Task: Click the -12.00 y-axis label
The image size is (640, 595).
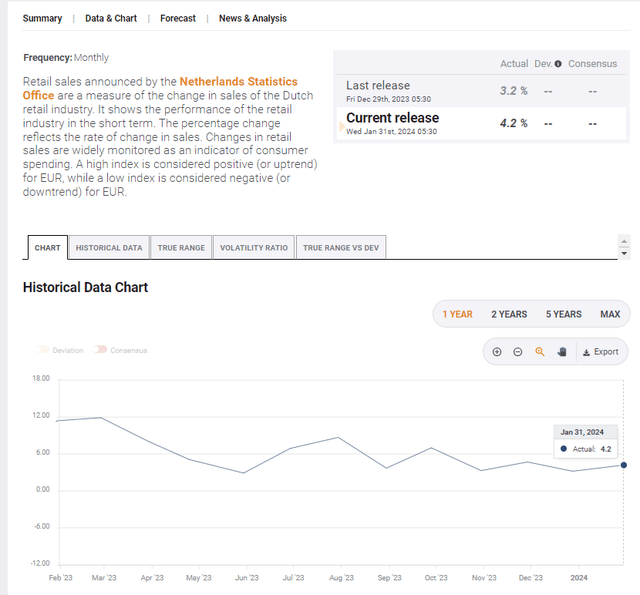Action: pyautogui.click(x=40, y=563)
